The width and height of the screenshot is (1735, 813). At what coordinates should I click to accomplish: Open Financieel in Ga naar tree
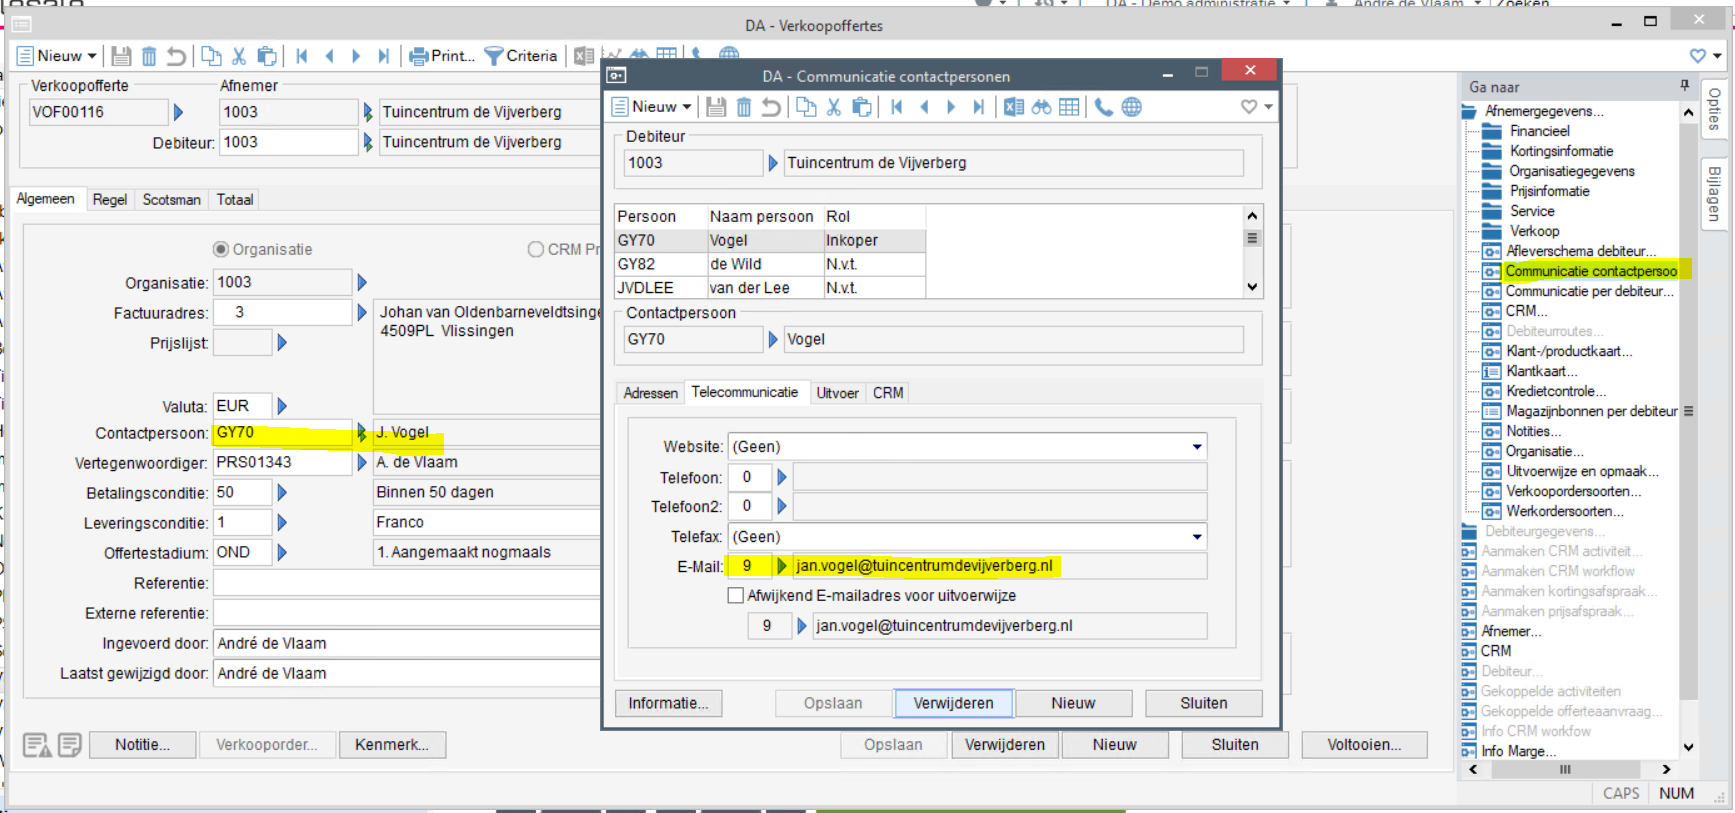(1539, 131)
